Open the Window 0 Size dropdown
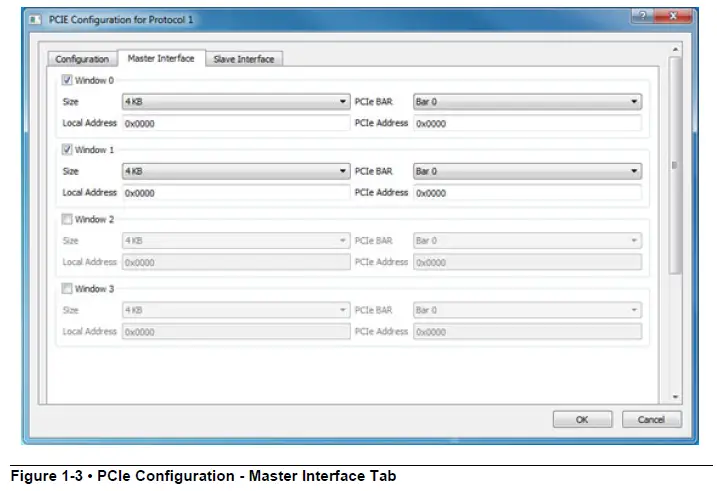Image resolution: width=717 pixels, height=491 pixels. click(x=236, y=101)
